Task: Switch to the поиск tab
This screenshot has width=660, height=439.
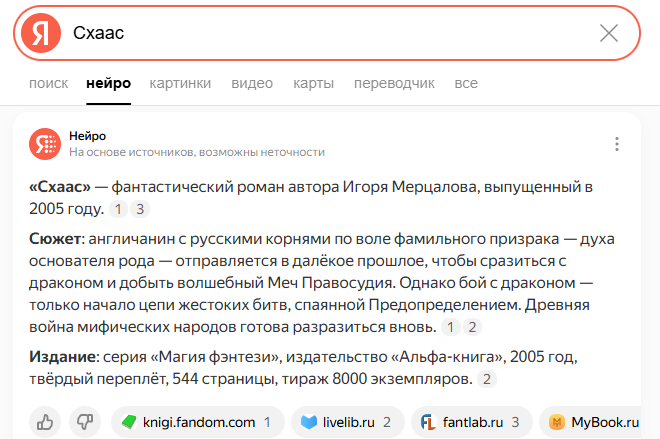Action: coord(48,83)
